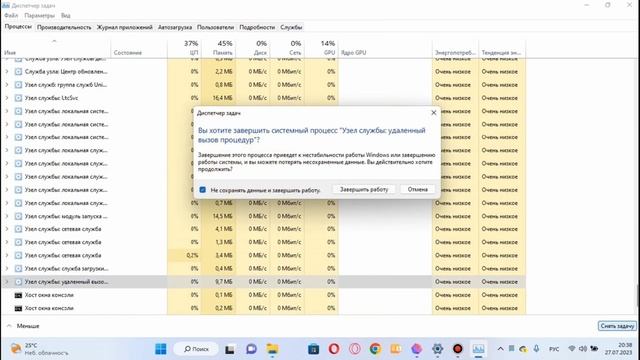The height and width of the screenshot is (360, 640).
Task: Open the "Параметры" menu
Action: click(x=39, y=16)
